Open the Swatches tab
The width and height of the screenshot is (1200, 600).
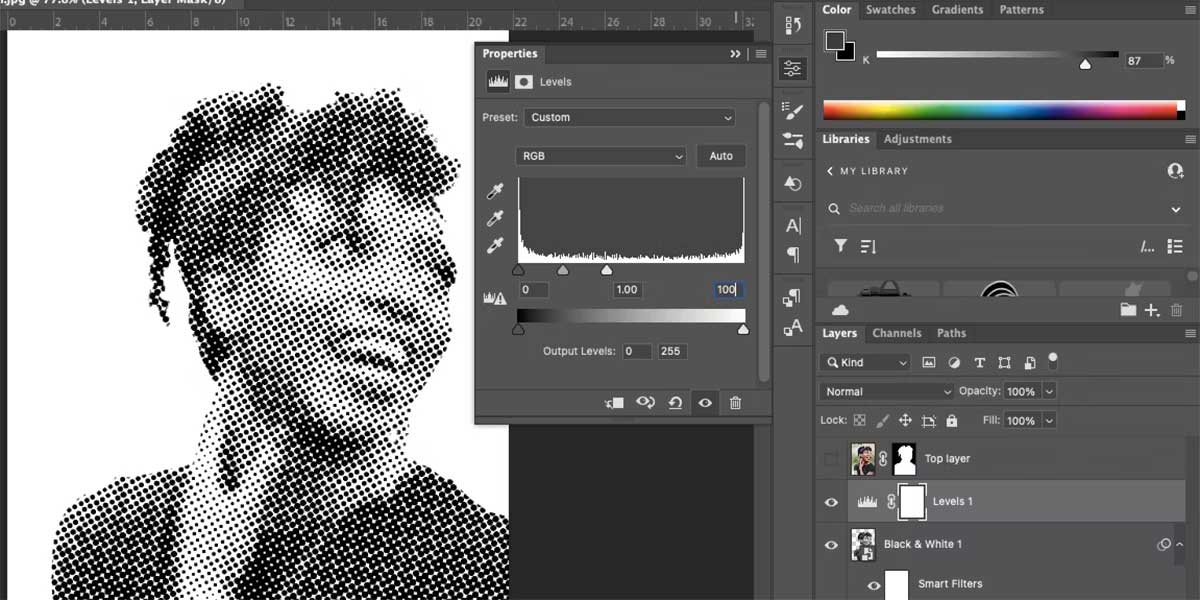[890, 10]
